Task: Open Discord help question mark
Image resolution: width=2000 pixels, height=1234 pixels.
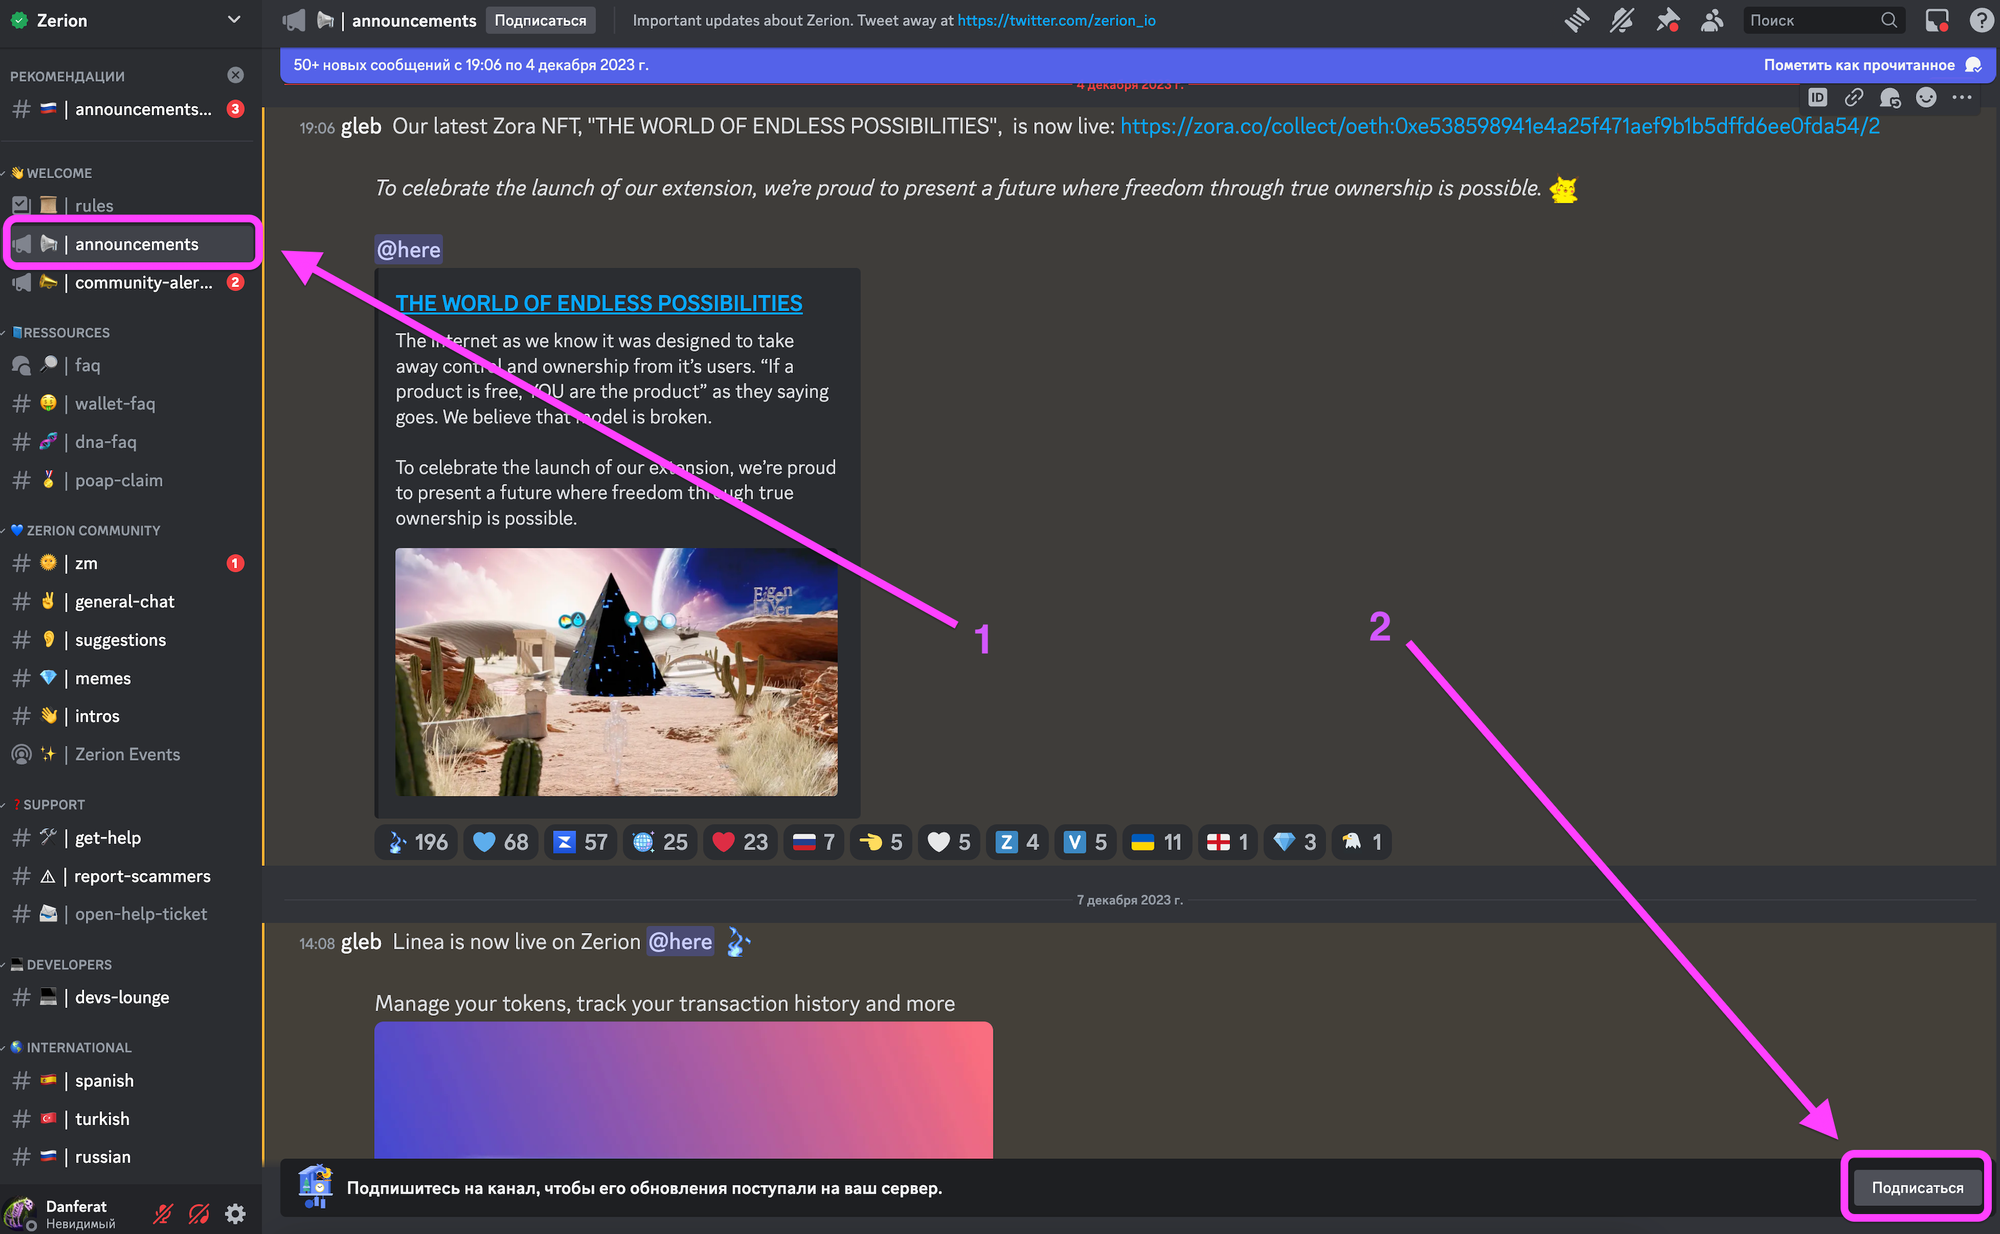Action: pos(1981,20)
